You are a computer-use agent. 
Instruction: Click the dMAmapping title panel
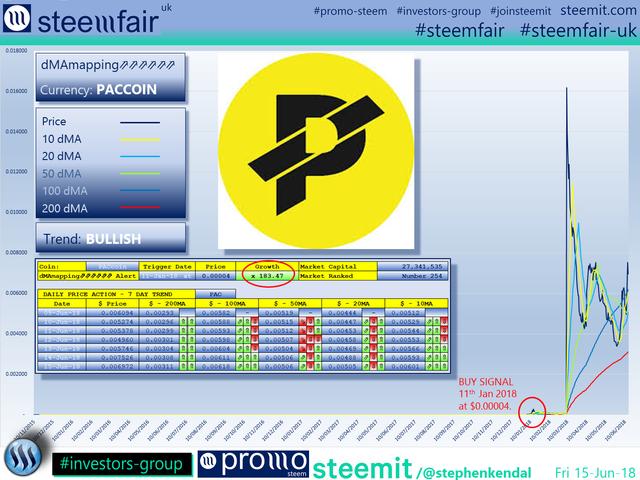111,77
